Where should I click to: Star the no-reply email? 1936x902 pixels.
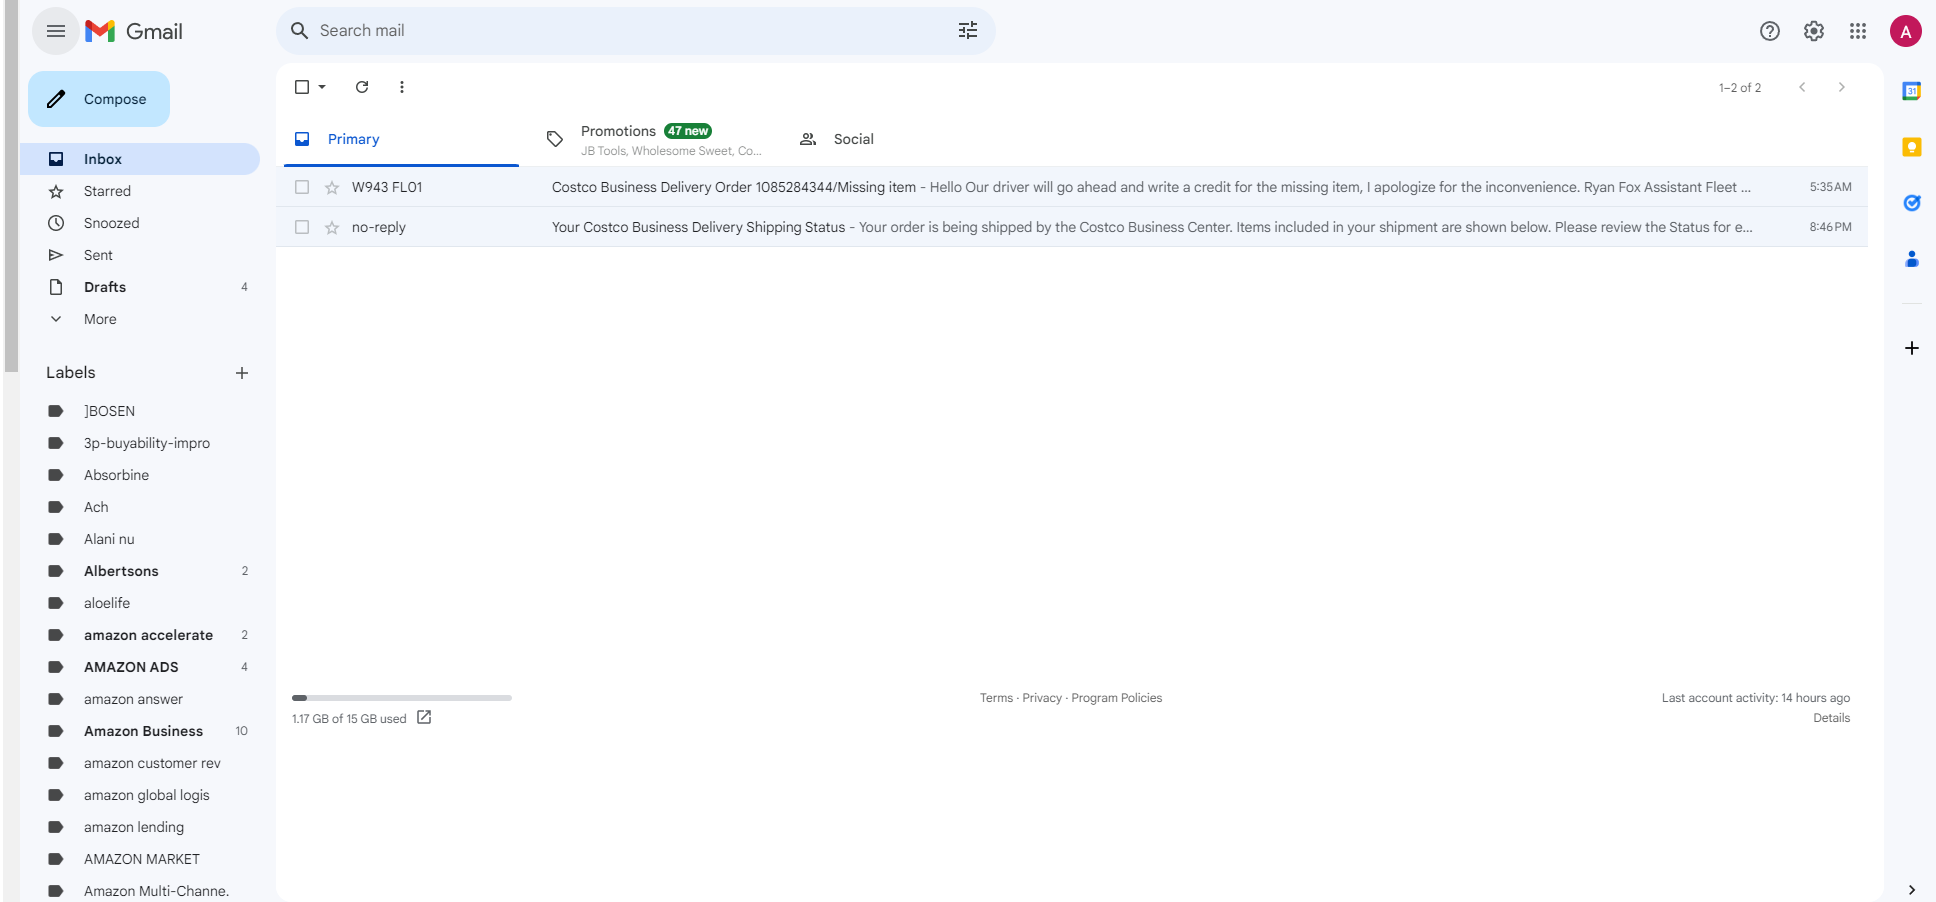[x=332, y=227]
